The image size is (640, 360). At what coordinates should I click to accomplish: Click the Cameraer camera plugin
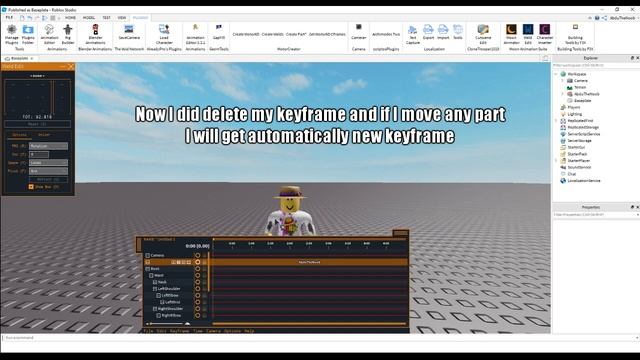tap(358, 32)
